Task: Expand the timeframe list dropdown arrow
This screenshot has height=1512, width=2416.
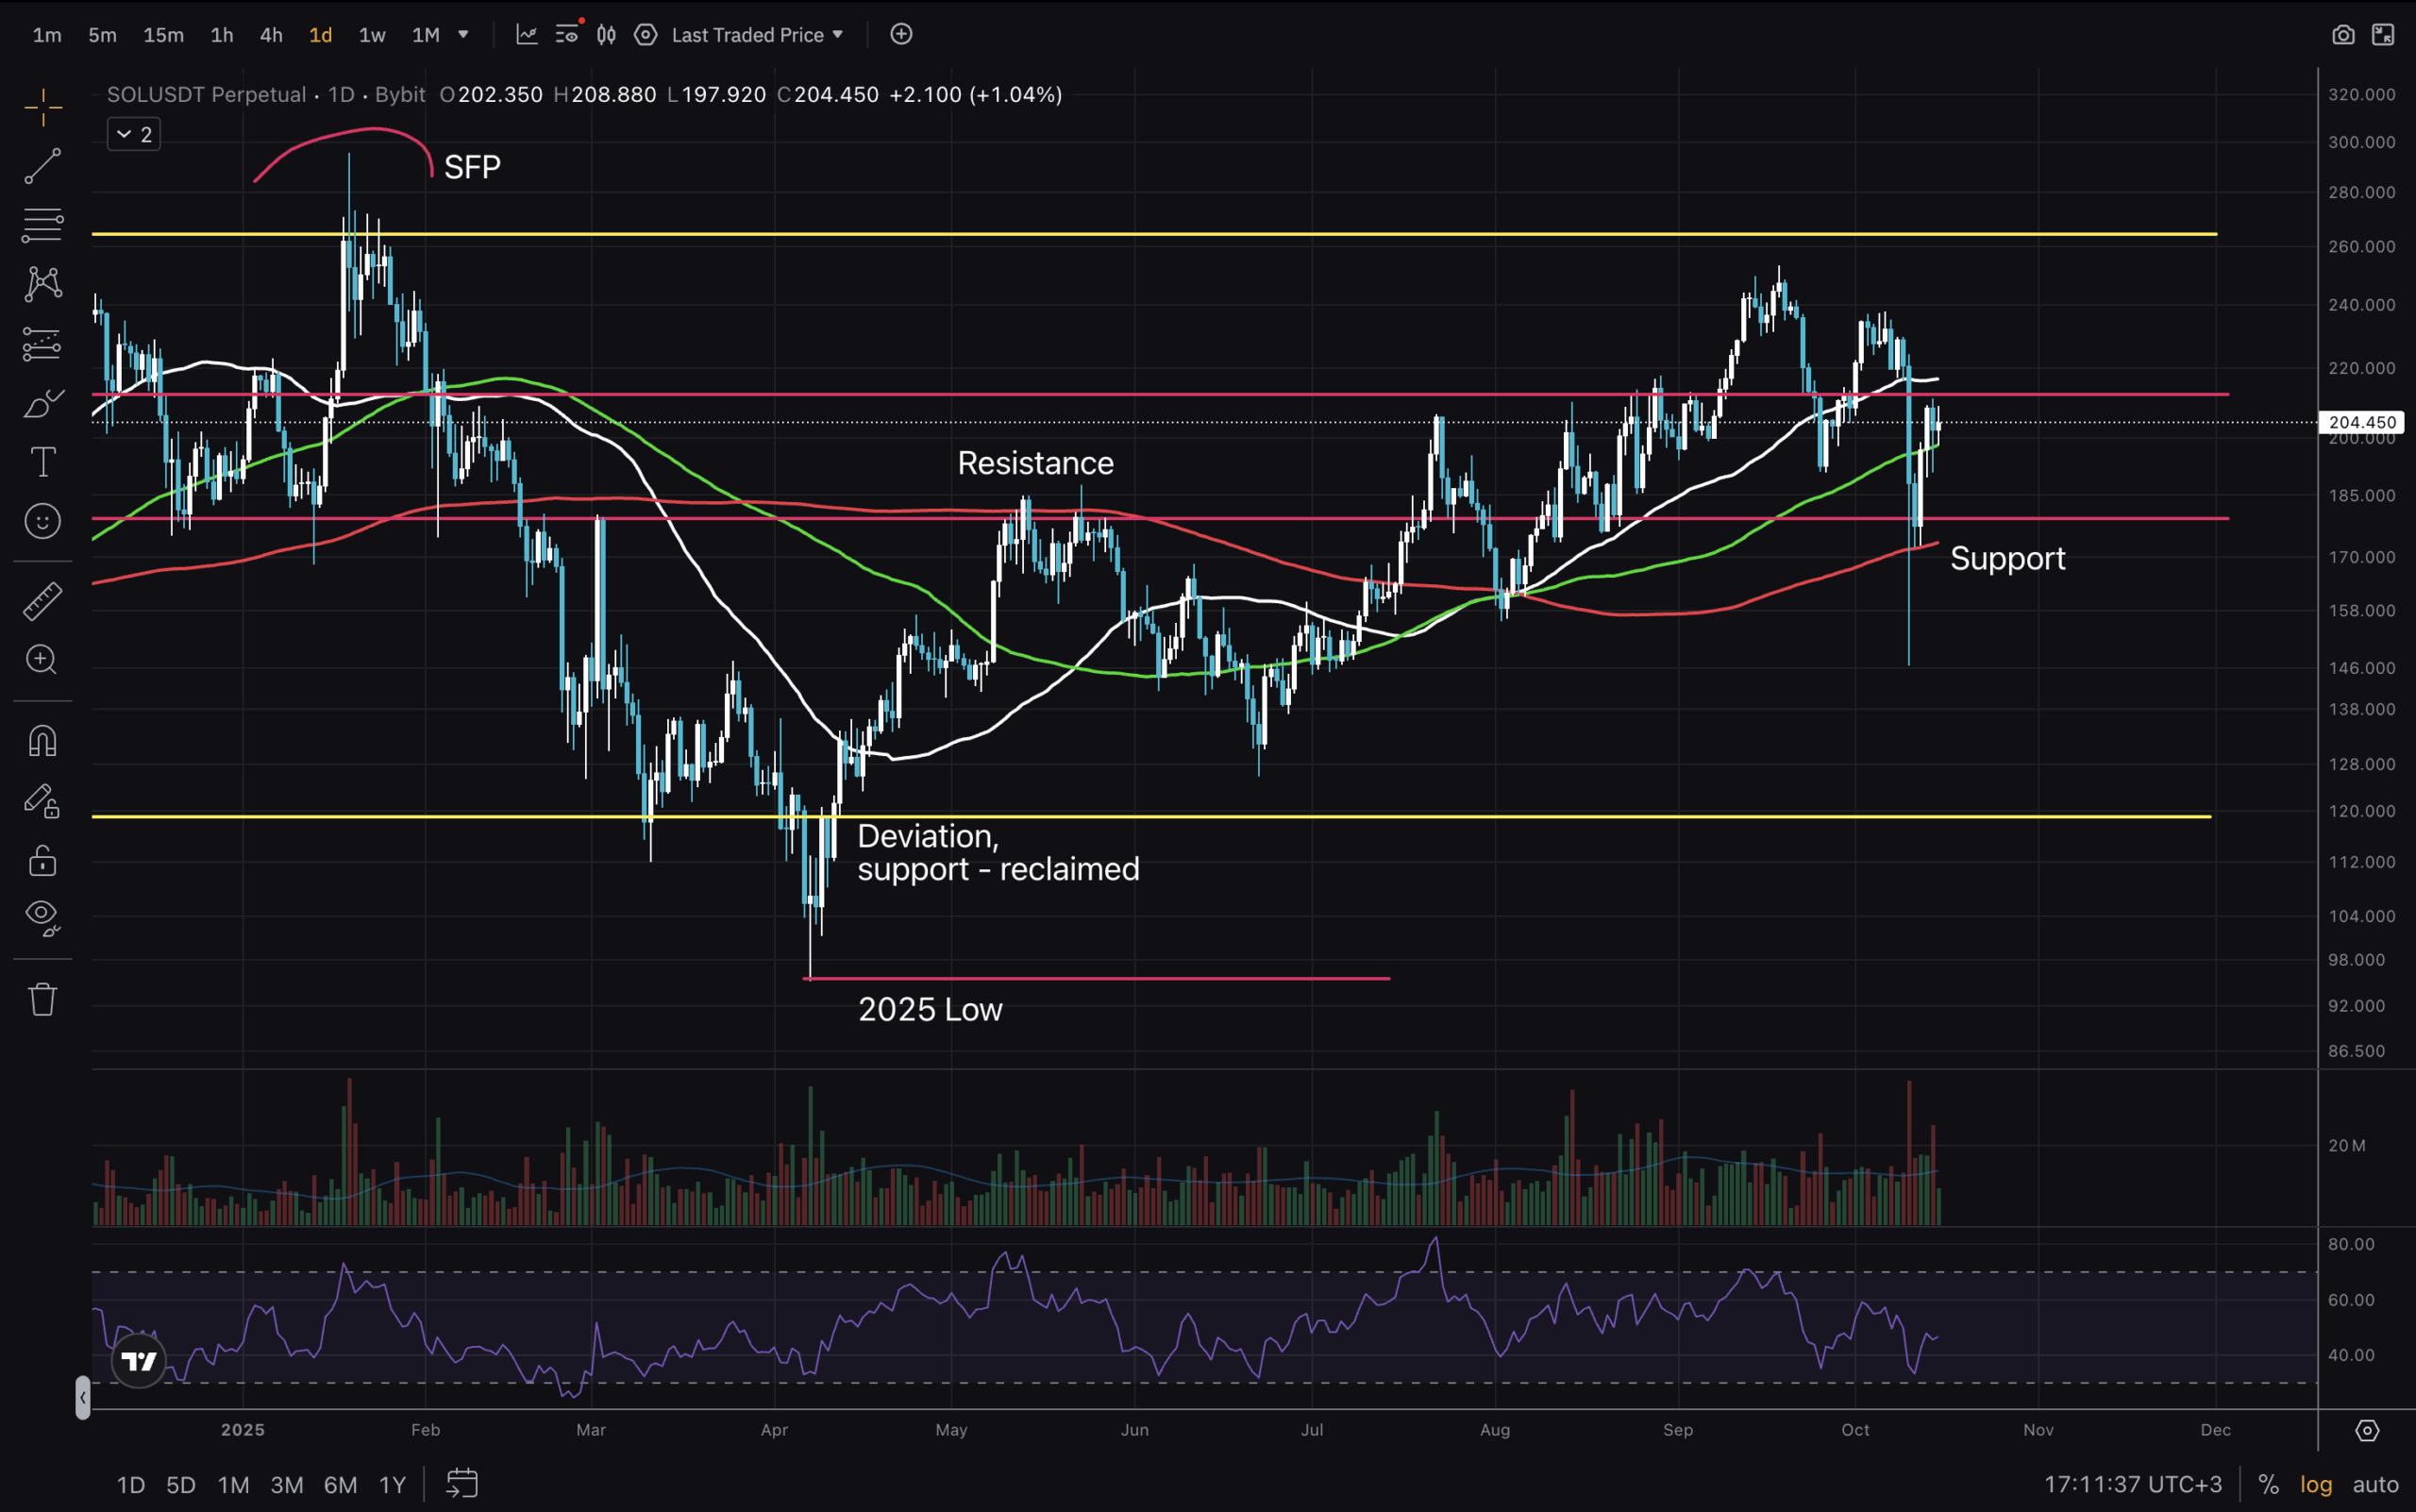Action: coord(463,35)
